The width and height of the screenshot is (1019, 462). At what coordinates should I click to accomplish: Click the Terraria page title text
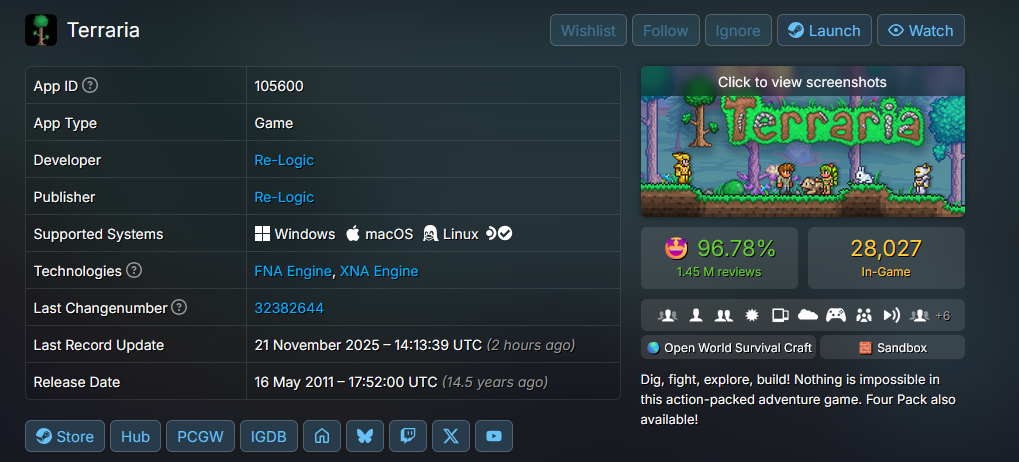pyautogui.click(x=103, y=31)
